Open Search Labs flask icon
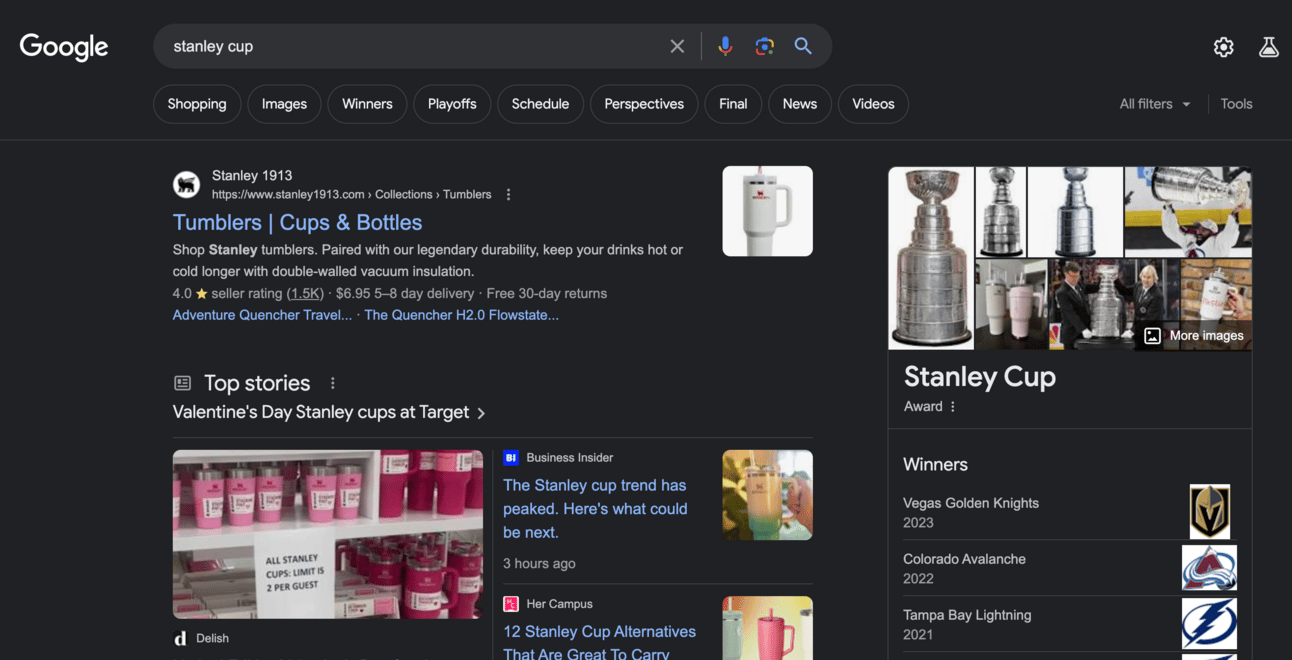Image resolution: width=1292 pixels, height=660 pixels. (1268, 47)
